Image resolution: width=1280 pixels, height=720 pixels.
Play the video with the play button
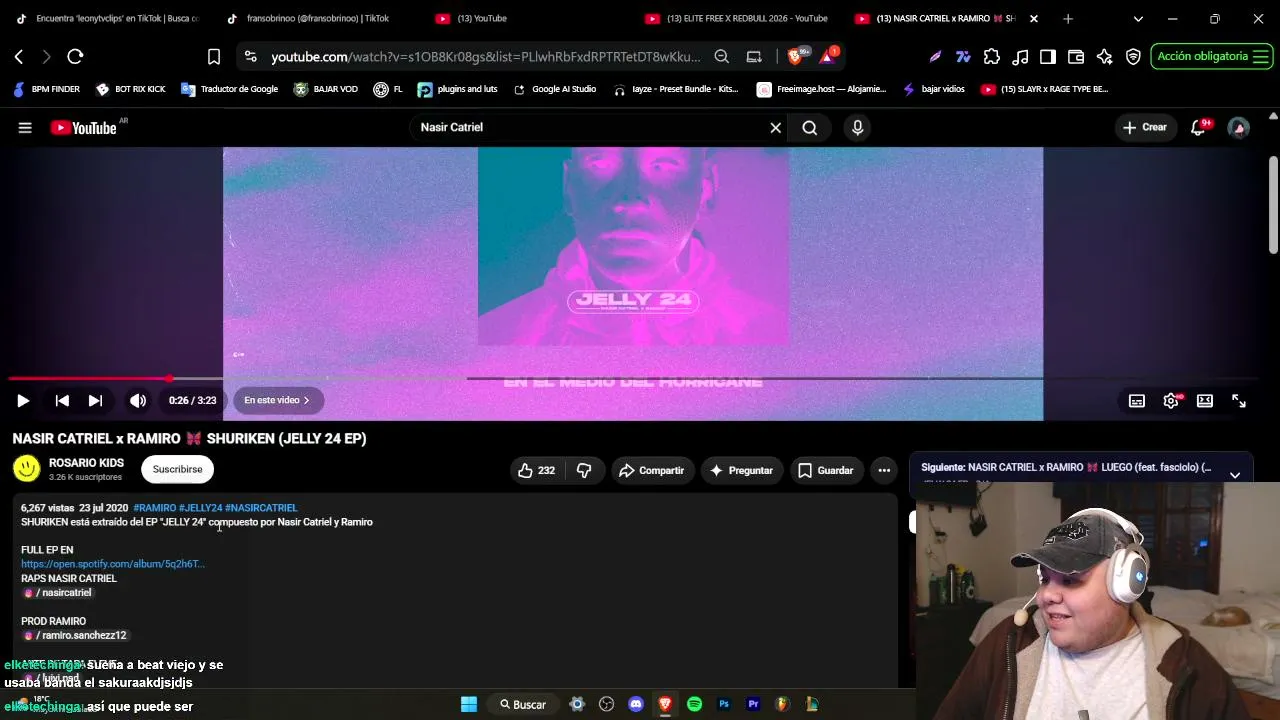tap(23, 401)
